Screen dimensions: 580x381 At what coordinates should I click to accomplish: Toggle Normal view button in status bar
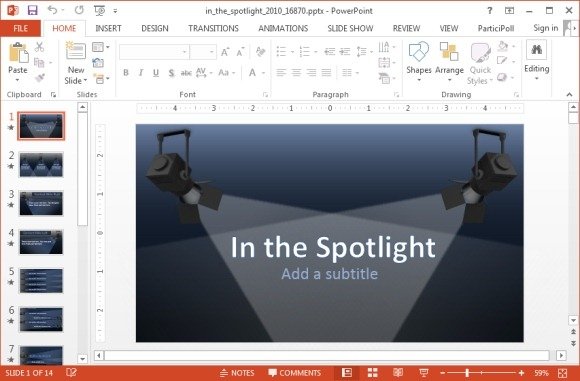347,372
